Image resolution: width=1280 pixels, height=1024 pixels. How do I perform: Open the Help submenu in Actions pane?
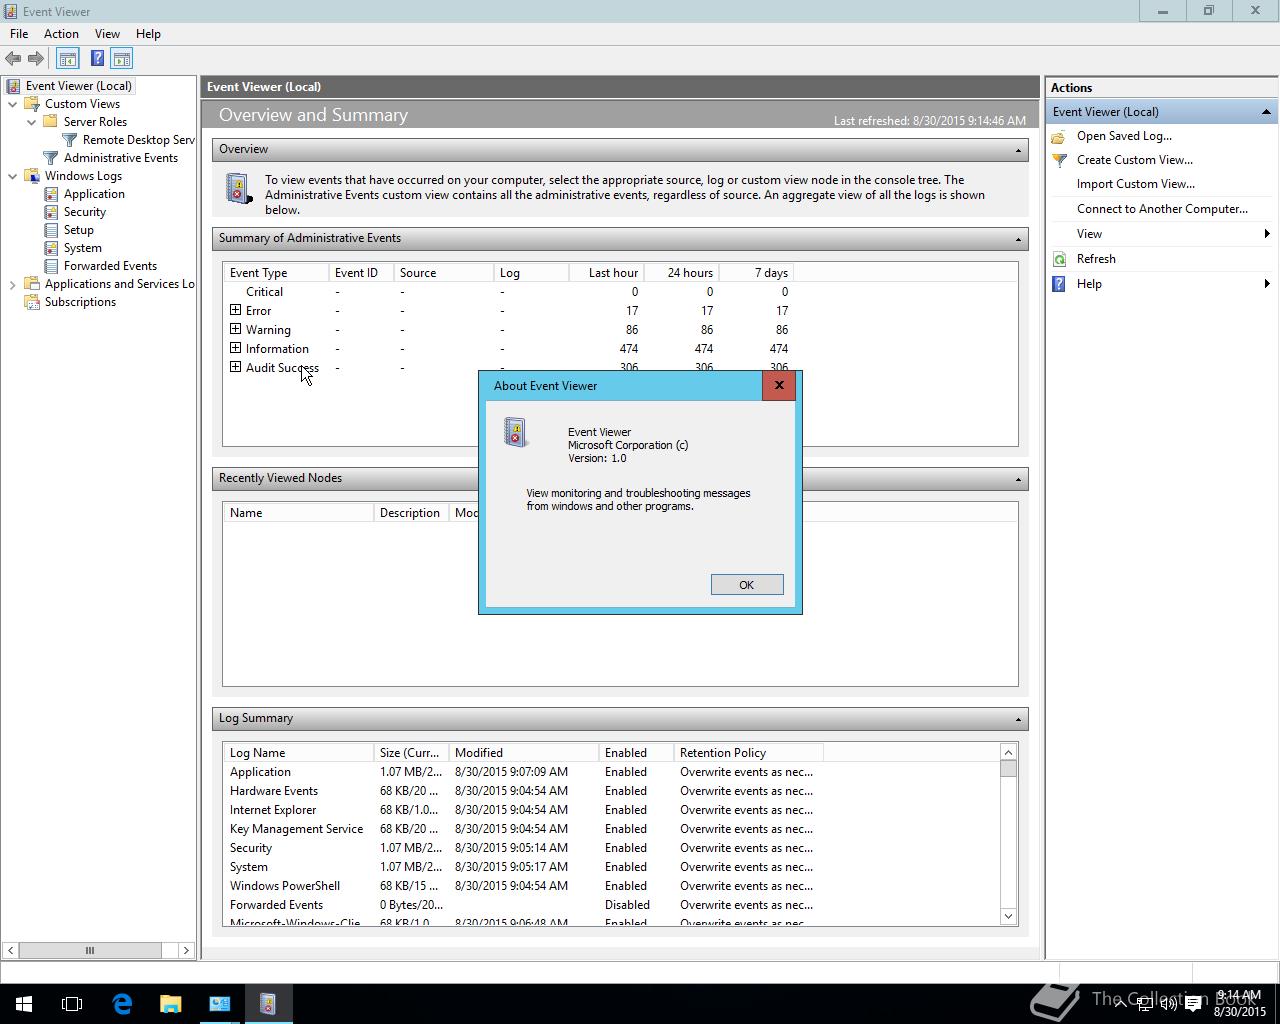[x=1161, y=284]
